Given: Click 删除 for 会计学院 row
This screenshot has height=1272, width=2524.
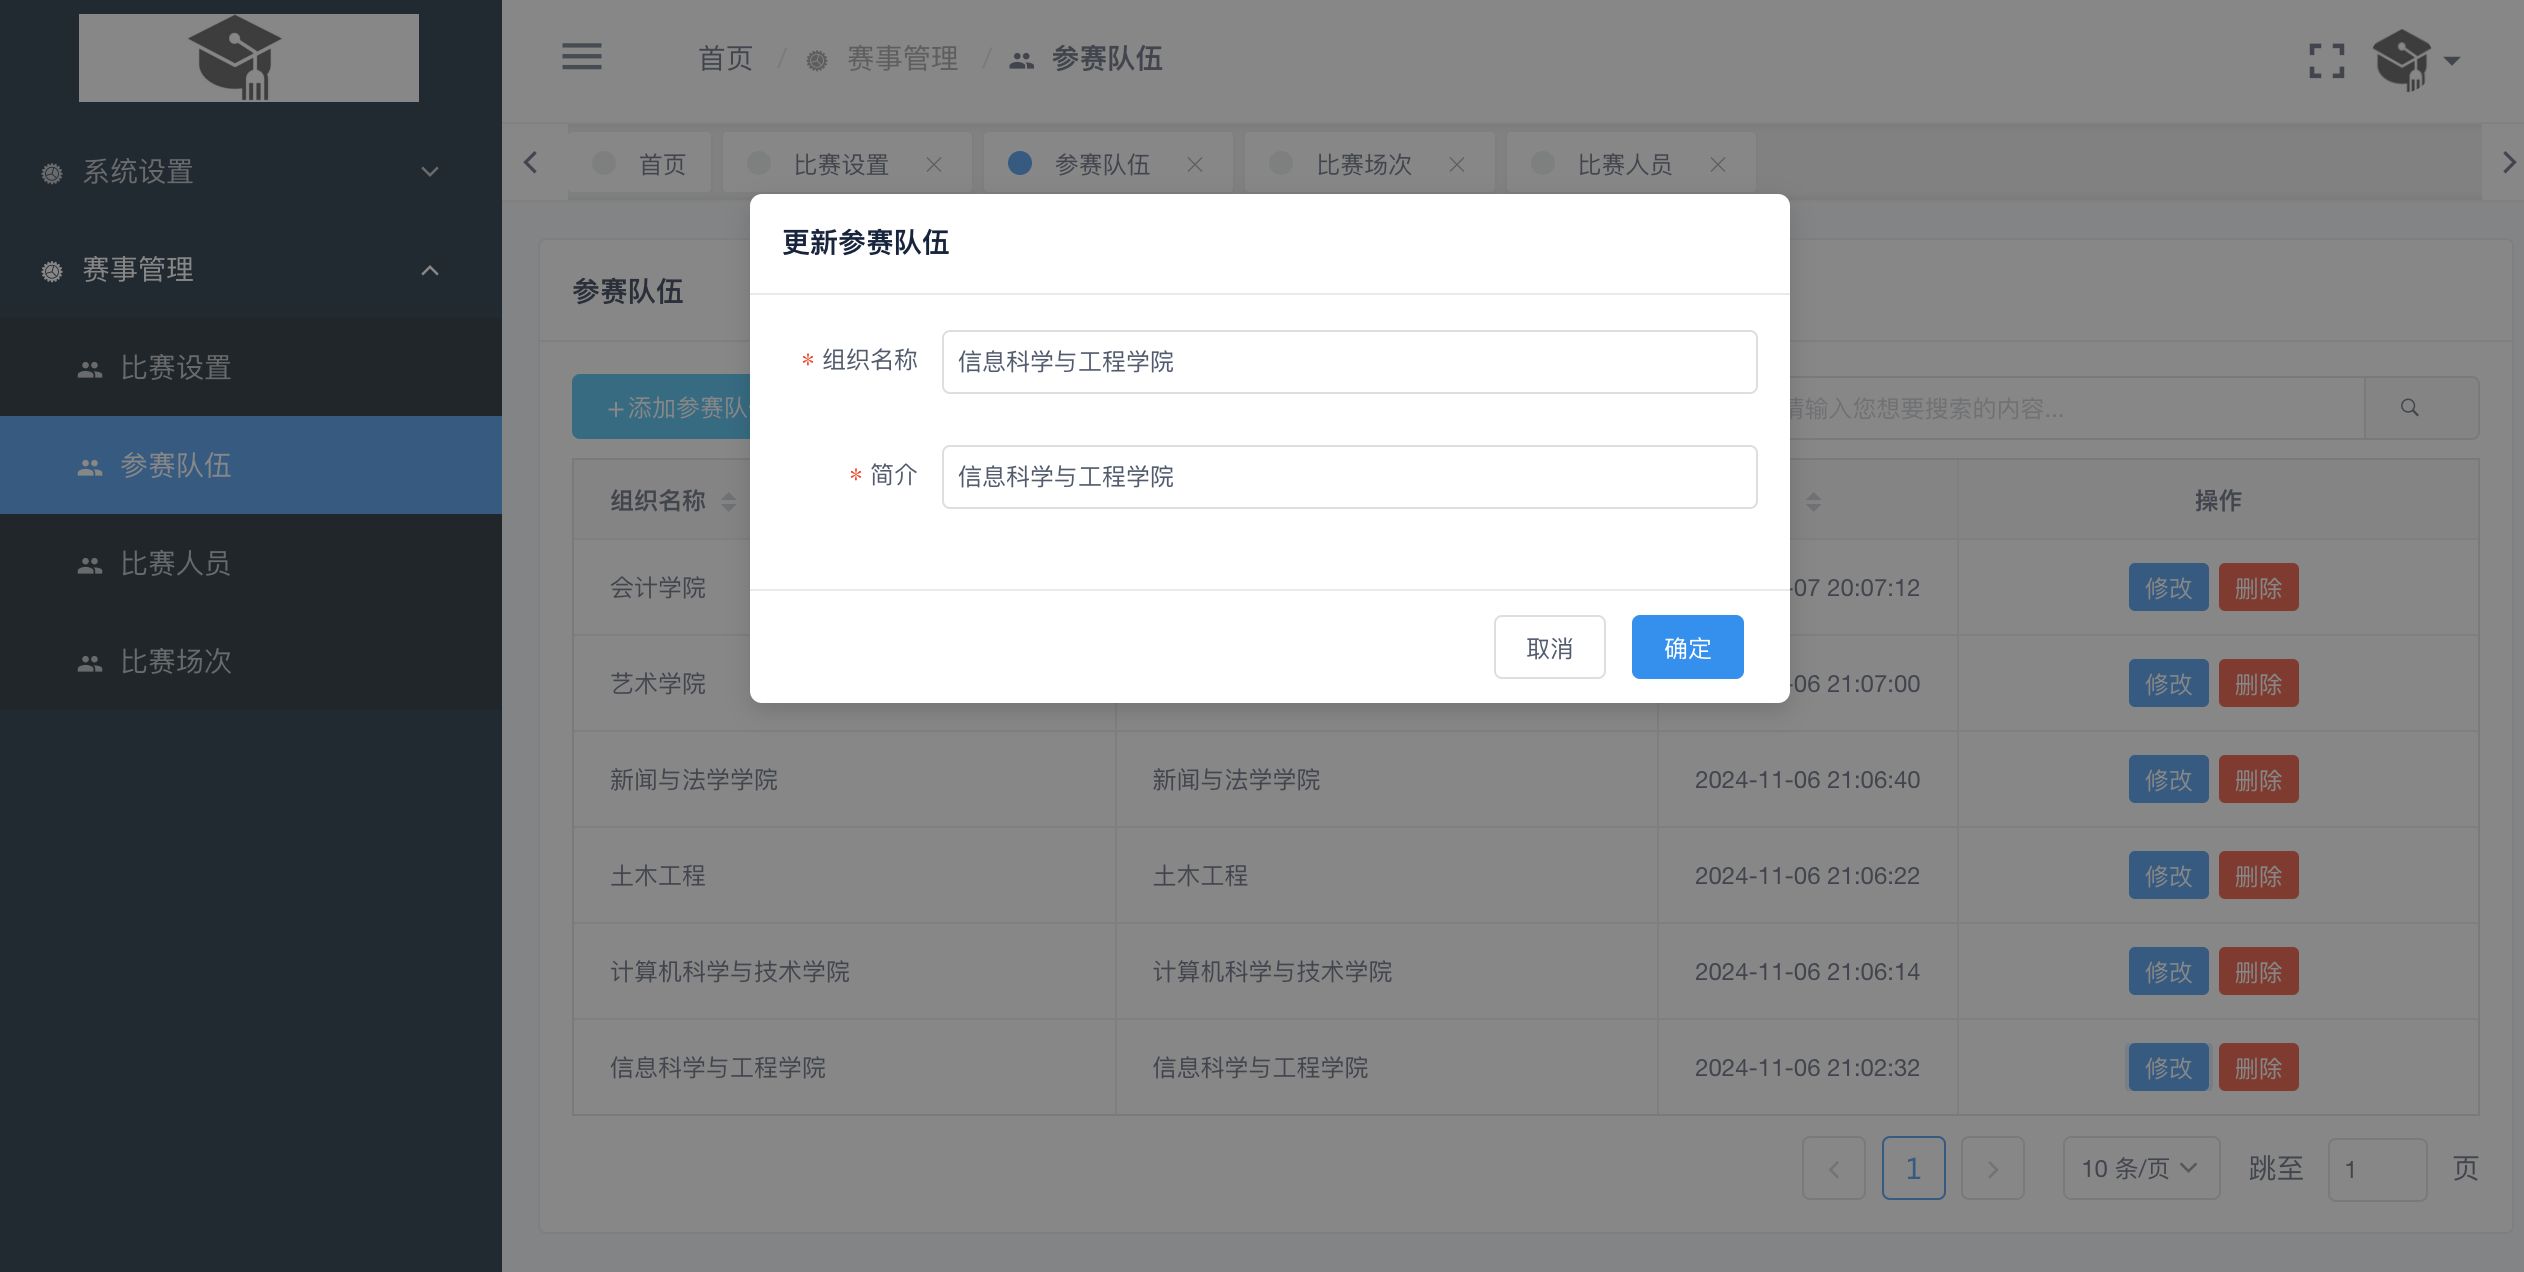Looking at the screenshot, I should point(2258,587).
